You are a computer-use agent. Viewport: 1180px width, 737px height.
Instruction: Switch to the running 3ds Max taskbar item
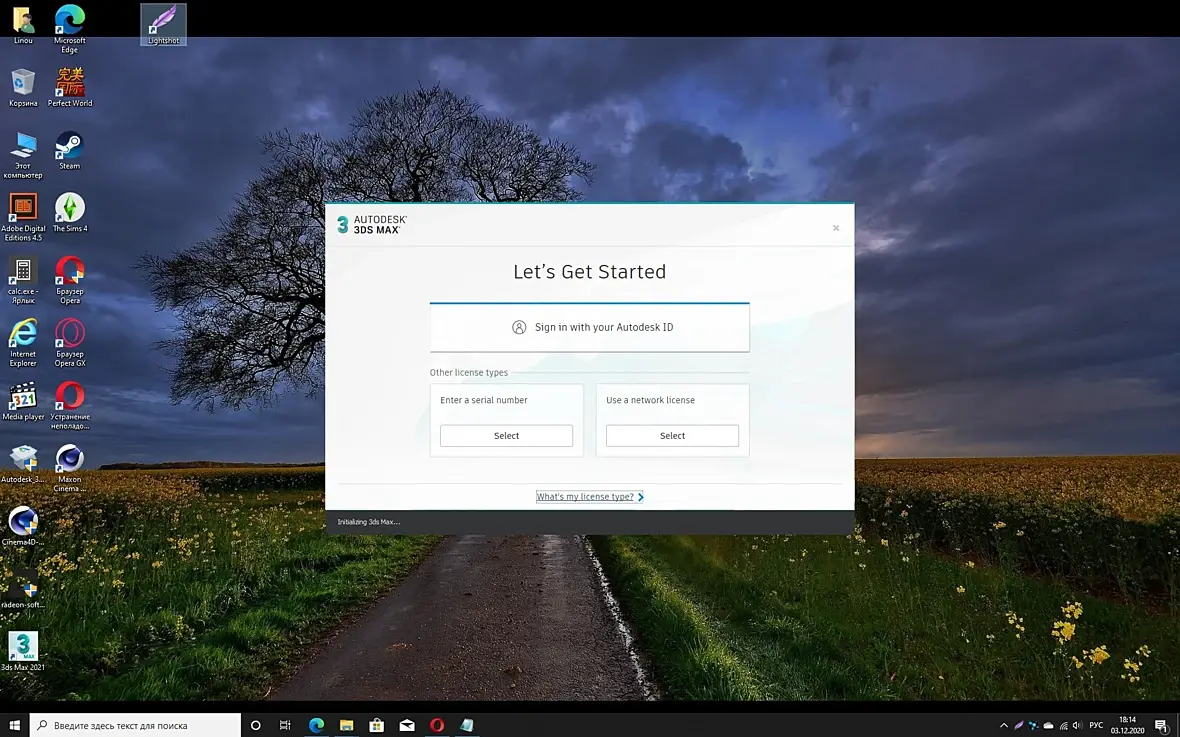(467, 725)
